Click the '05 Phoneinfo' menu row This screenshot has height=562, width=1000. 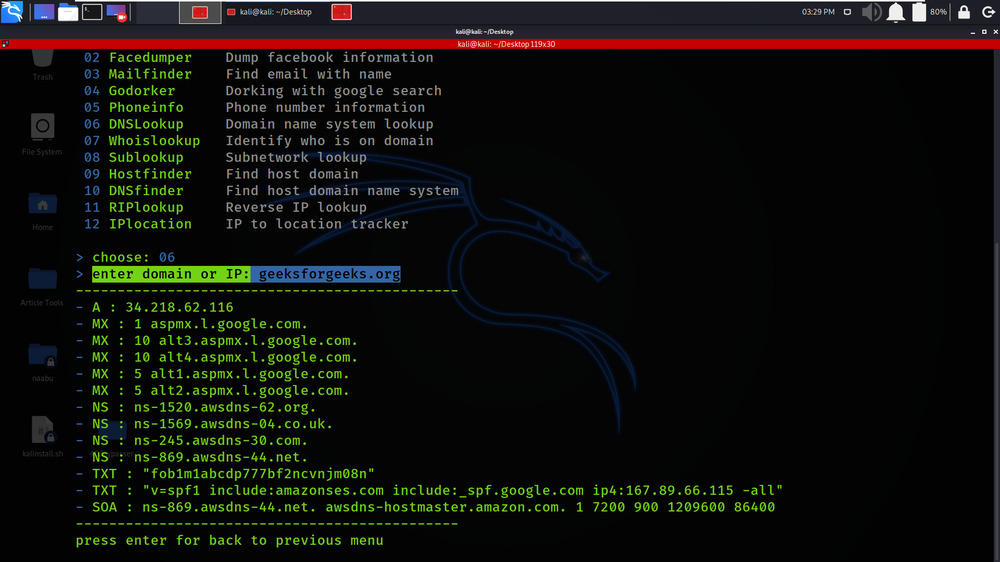coord(254,107)
